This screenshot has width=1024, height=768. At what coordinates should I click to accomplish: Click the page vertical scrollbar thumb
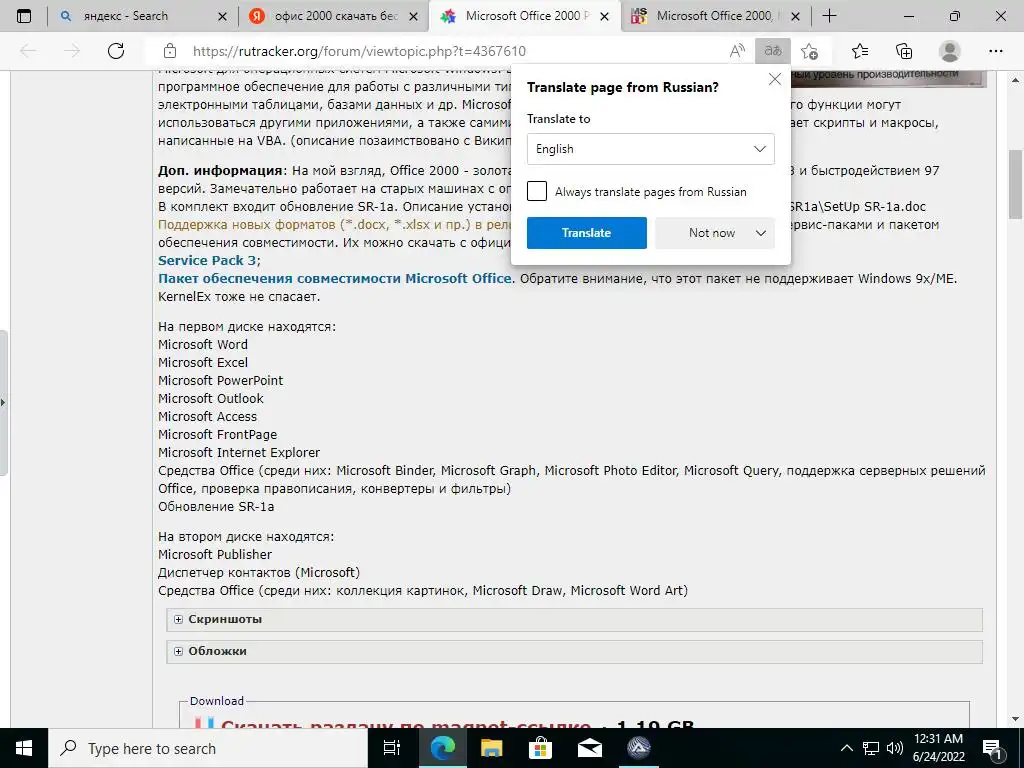(1015, 184)
